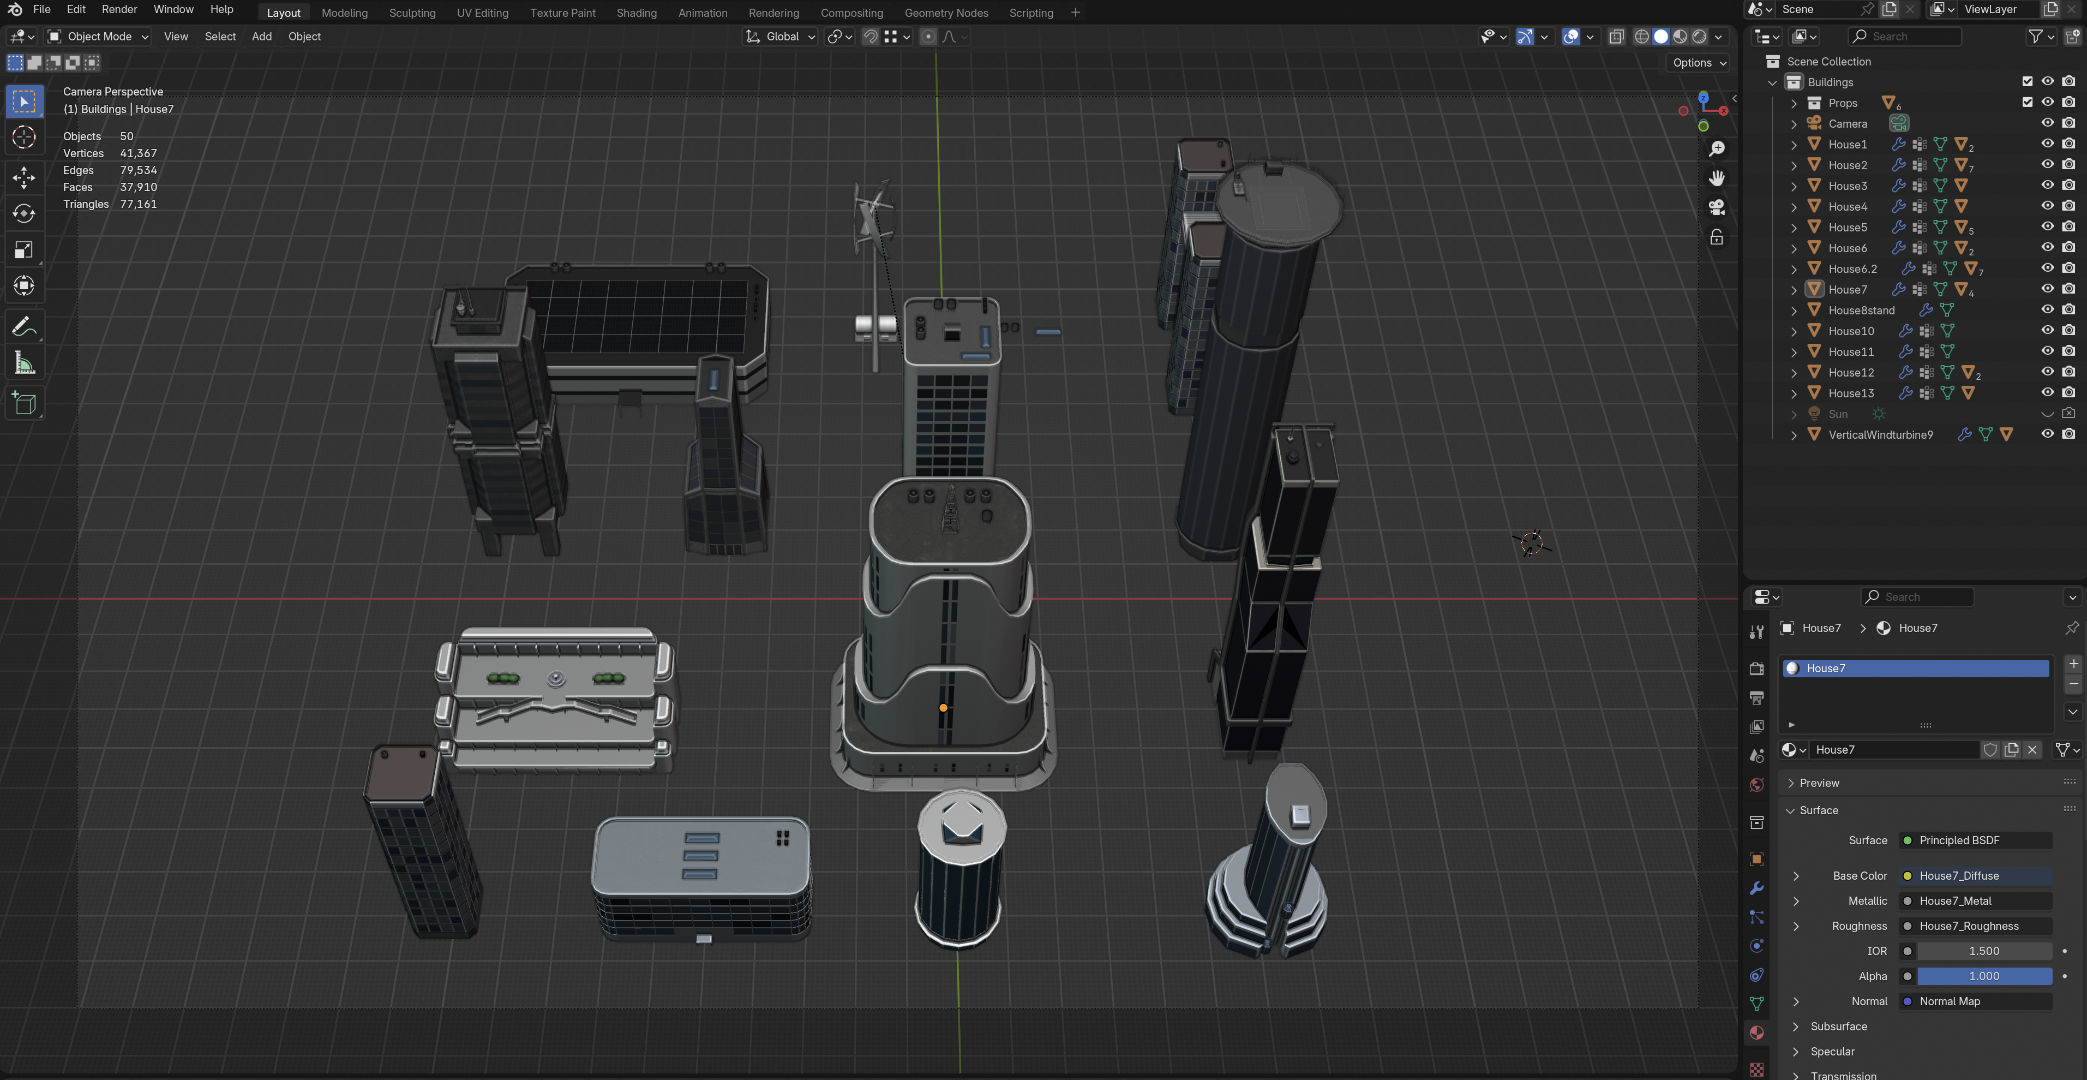Activate the Transform tool

[x=24, y=286]
